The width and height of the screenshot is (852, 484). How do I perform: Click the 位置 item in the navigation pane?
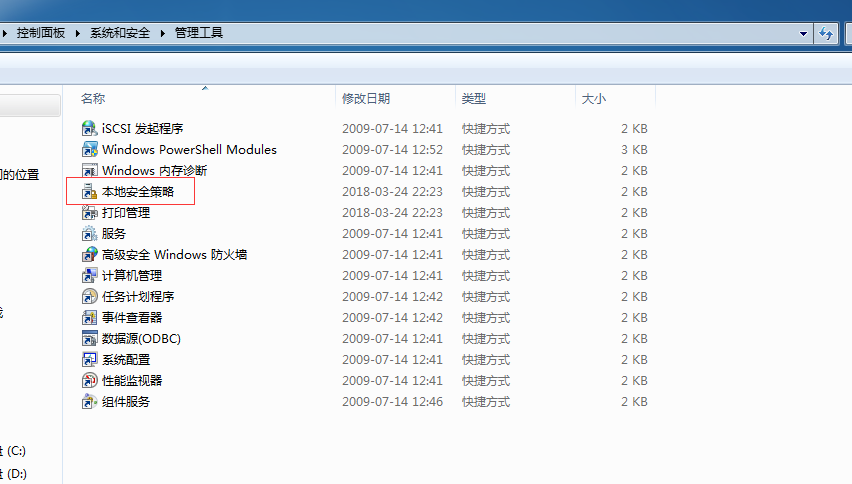[x=20, y=175]
